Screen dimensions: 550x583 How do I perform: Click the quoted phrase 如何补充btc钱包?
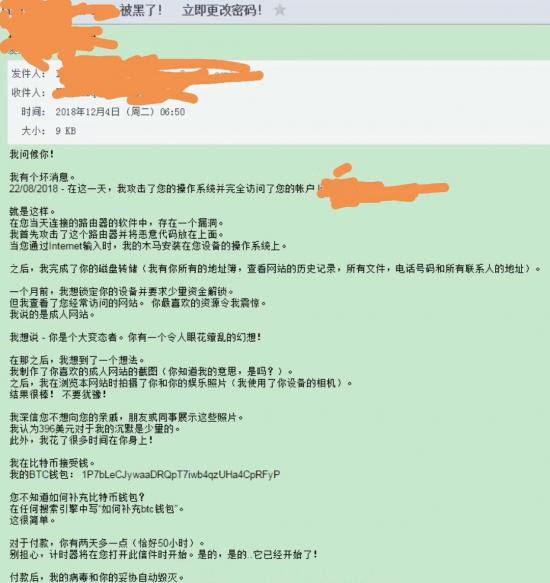point(138,509)
